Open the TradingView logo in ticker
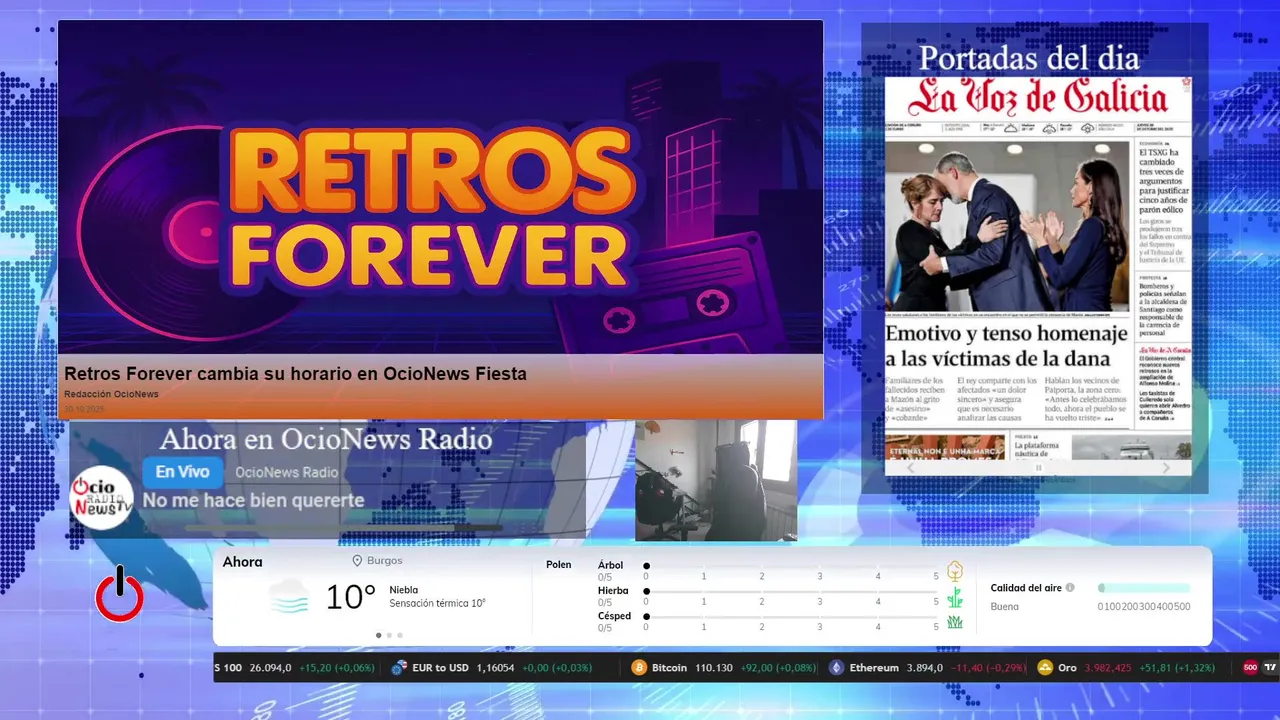The width and height of the screenshot is (1280, 720). 1270,667
